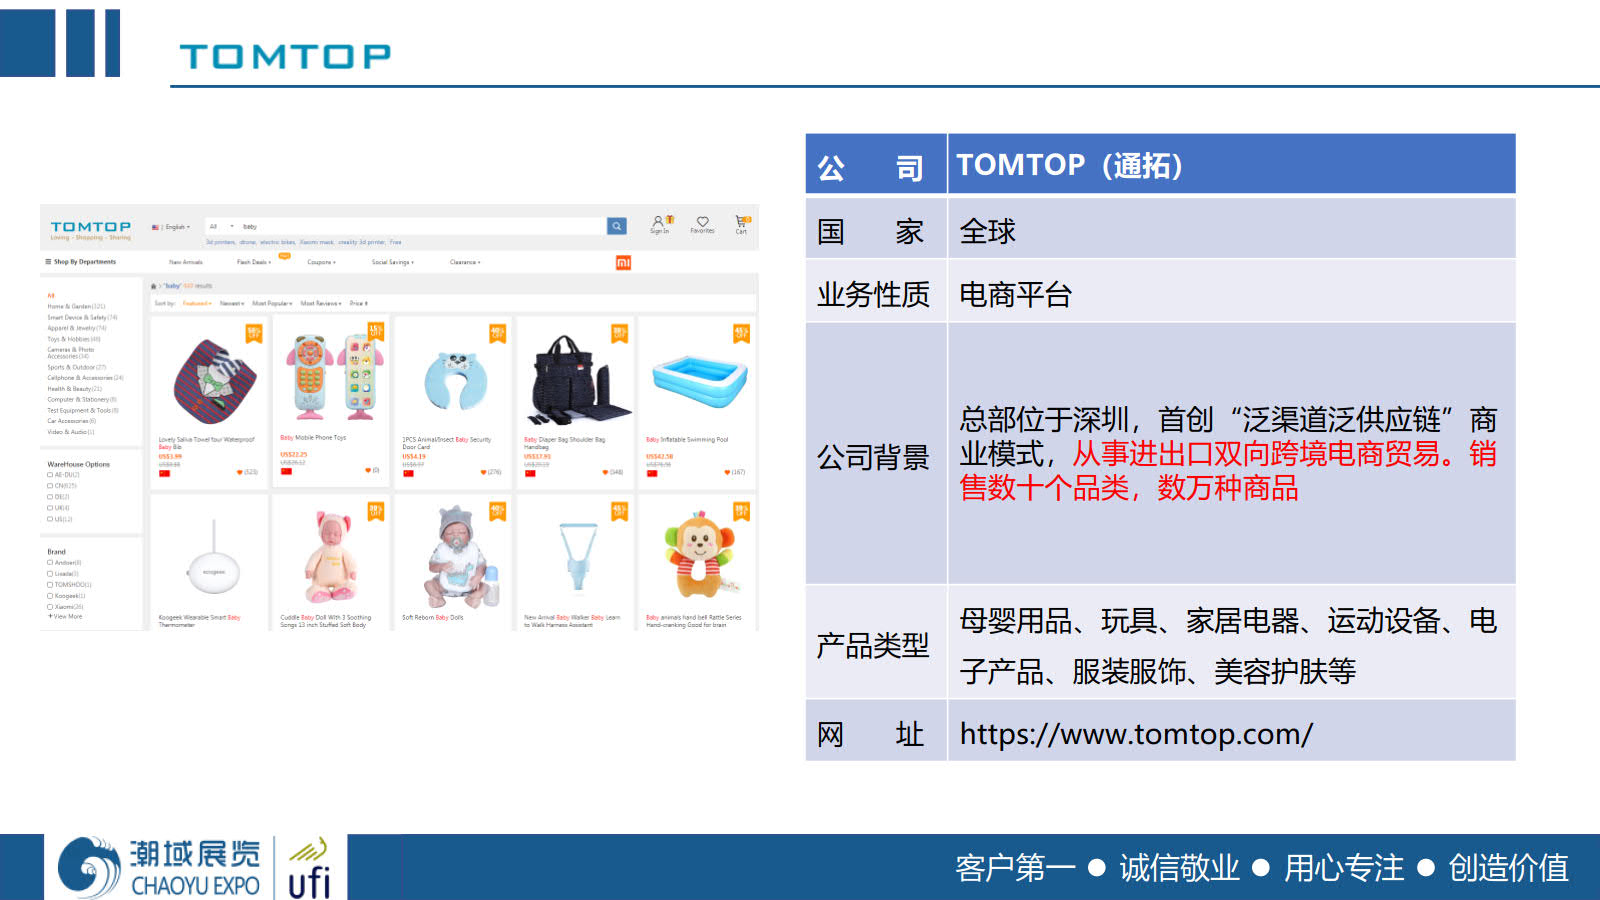
Task: Open Apparel & Jewelry category link
Action: click(77, 328)
